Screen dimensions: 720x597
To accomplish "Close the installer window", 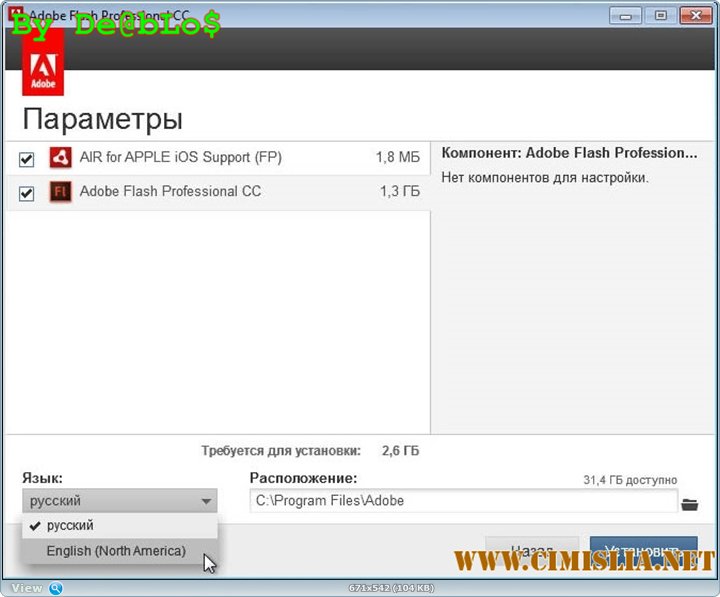I will coord(695,14).
